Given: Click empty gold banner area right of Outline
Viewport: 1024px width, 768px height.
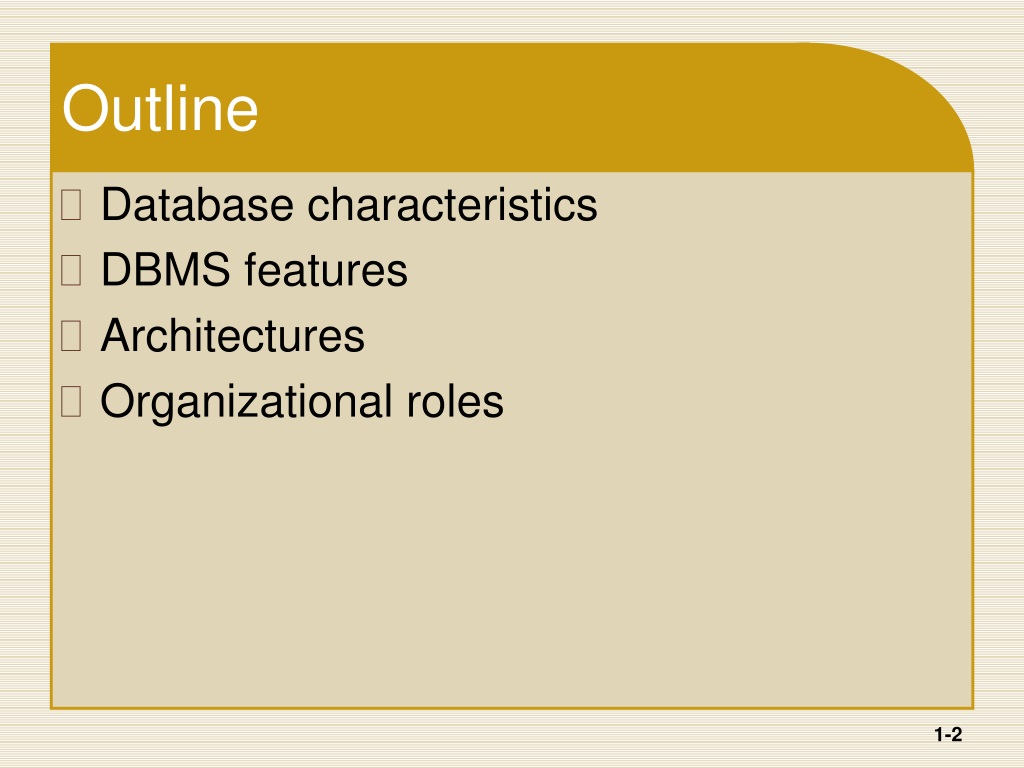Looking at the screenshot, I should click(555, 108).
